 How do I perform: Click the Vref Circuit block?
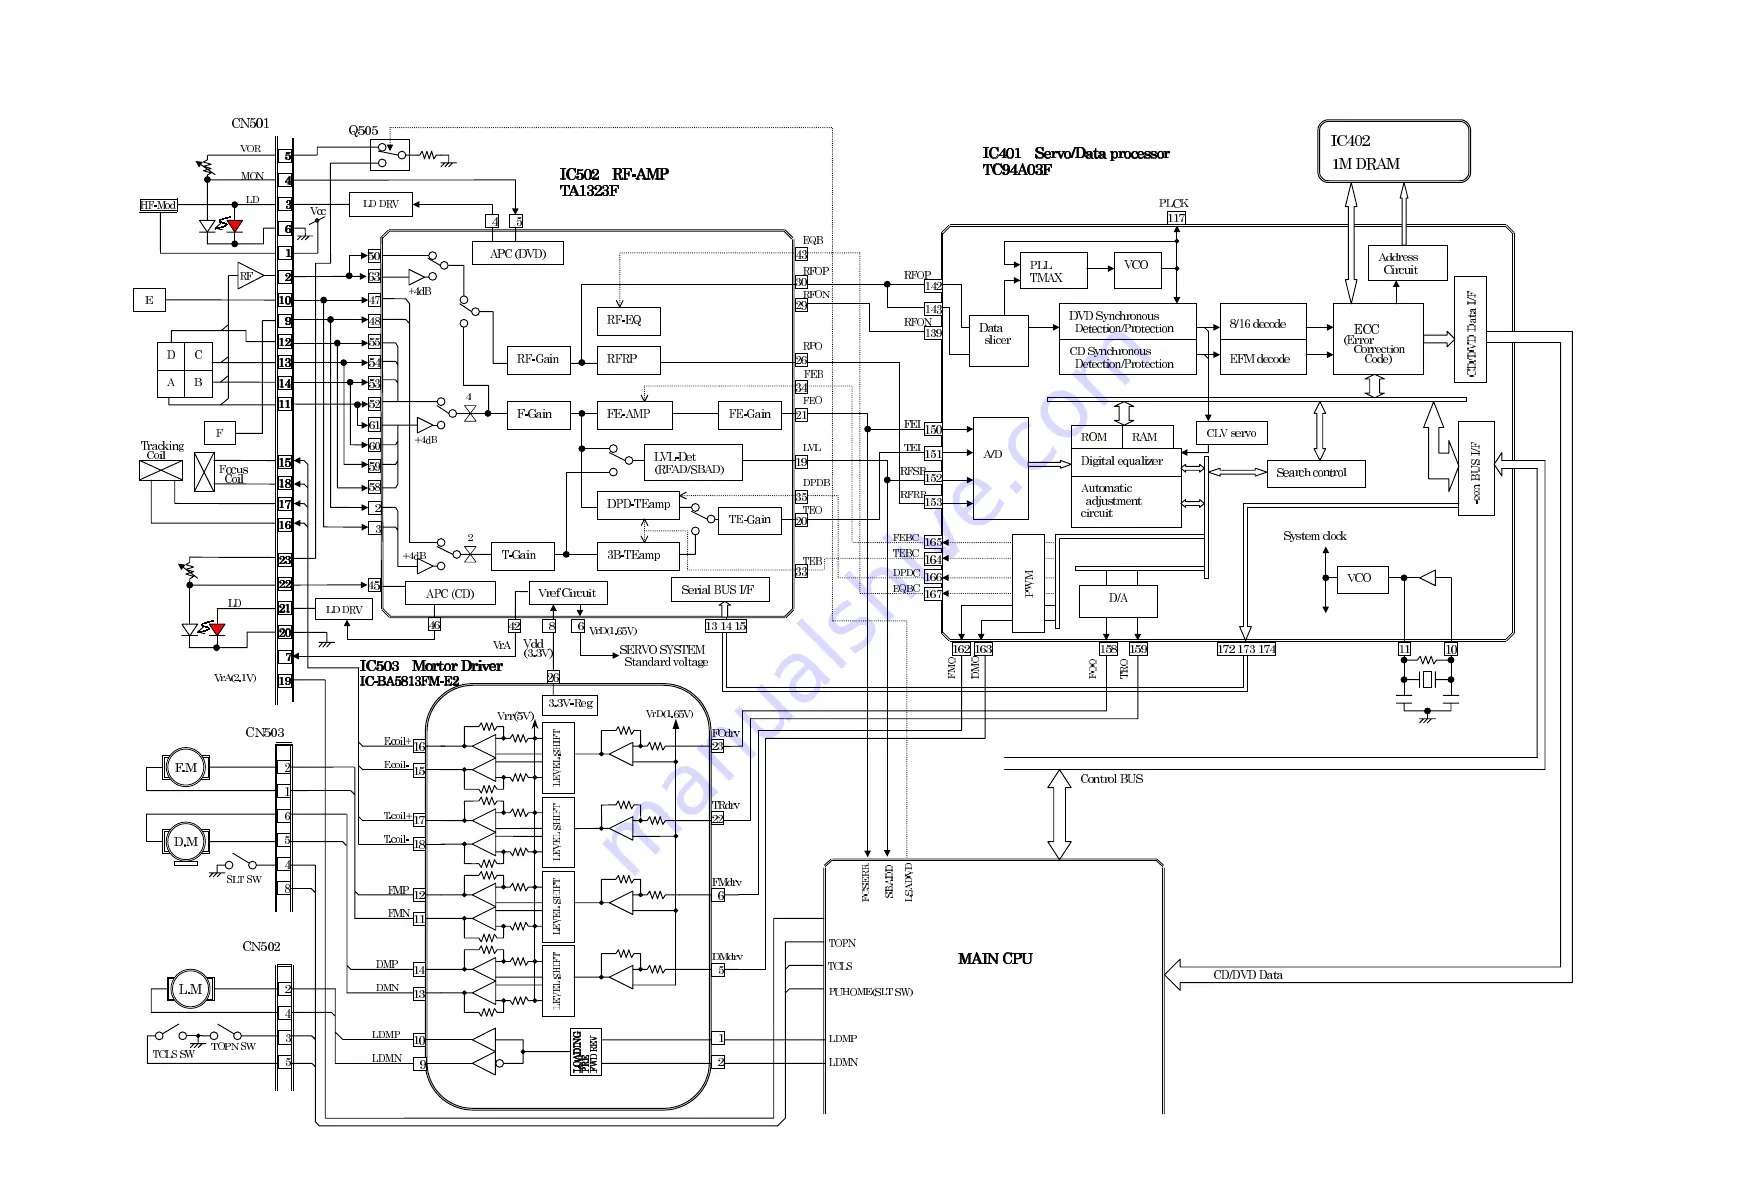pyautogui.click(x=567, y=593)
